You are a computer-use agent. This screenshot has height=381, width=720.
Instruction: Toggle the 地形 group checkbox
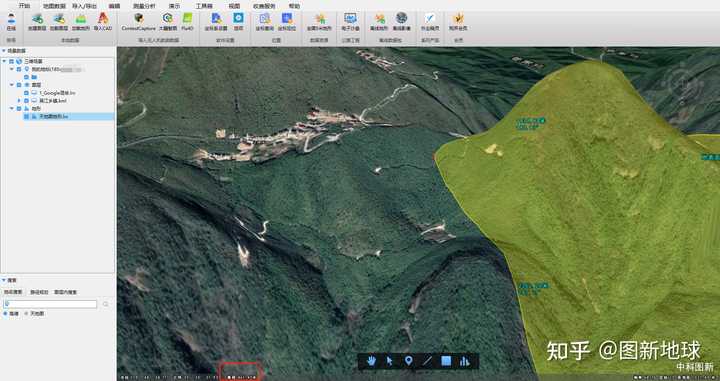click(19, 109)
